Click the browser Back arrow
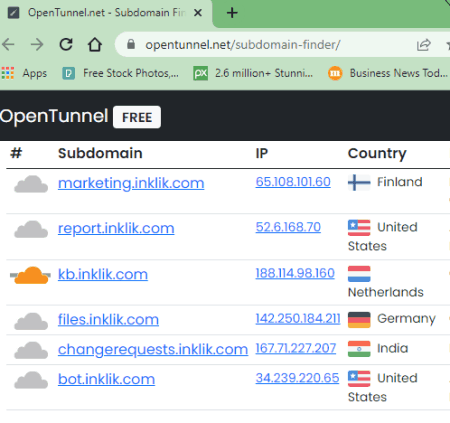Image resolution: width=450 pixels, height=423 pixels. click(x=8, y=44)
